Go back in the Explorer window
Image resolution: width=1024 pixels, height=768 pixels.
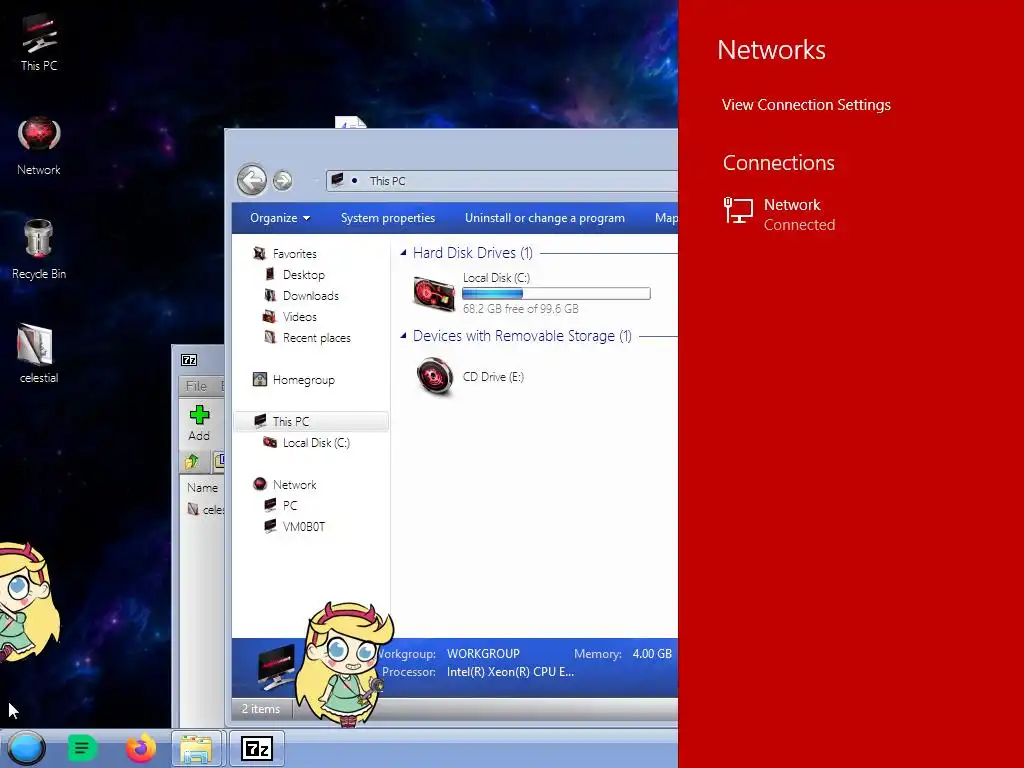(x=251, y=180)
